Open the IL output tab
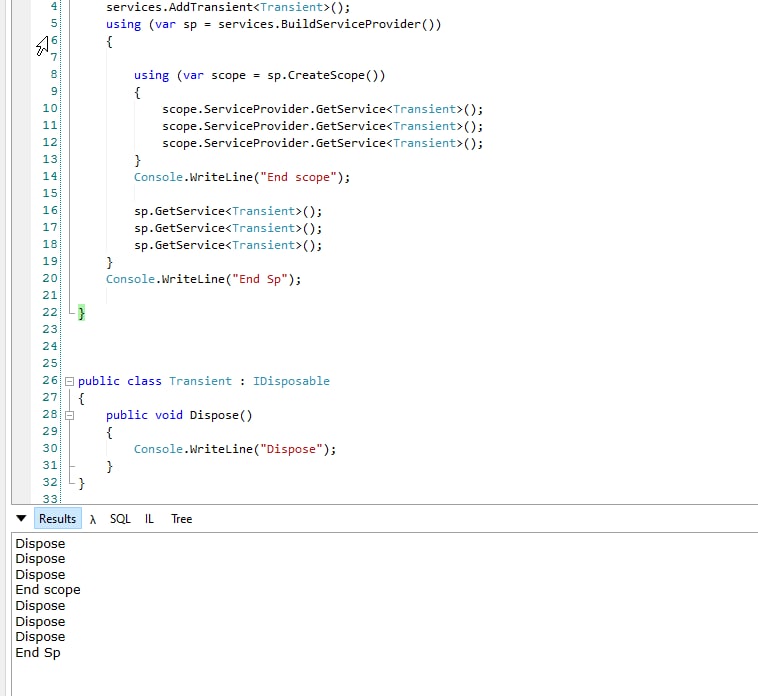 [149, 519]
